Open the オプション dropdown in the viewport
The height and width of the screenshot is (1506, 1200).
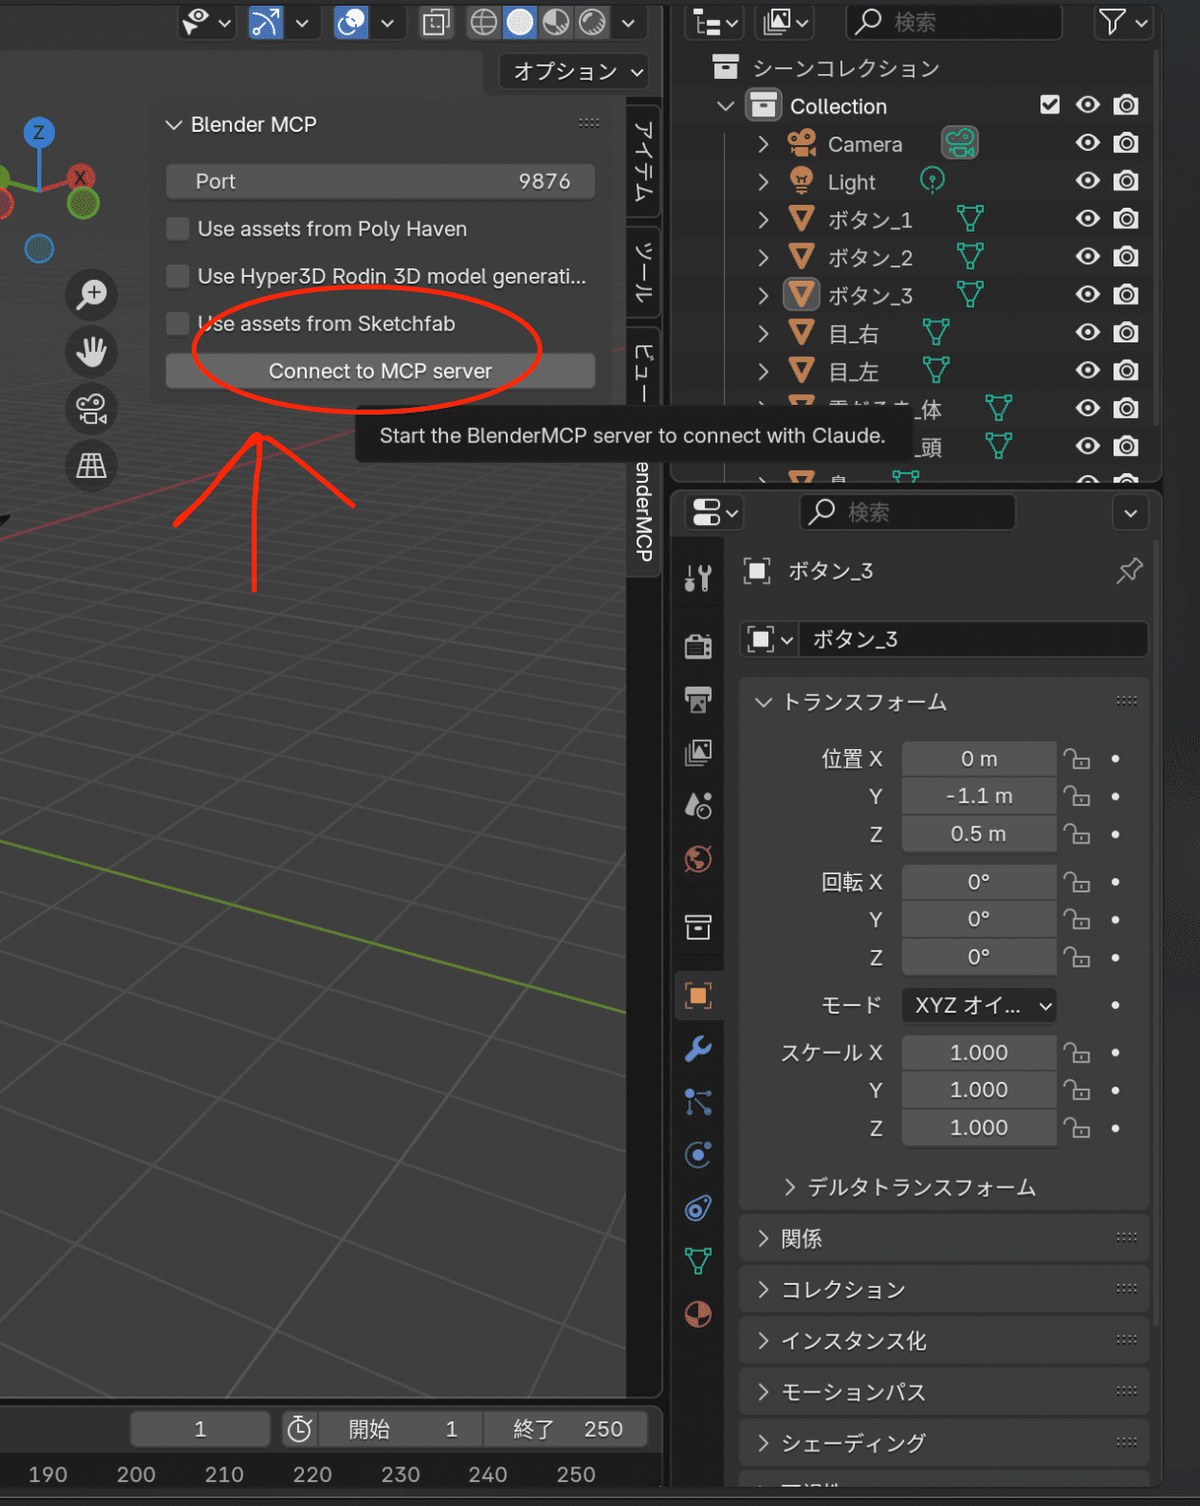tap(573, 71)
